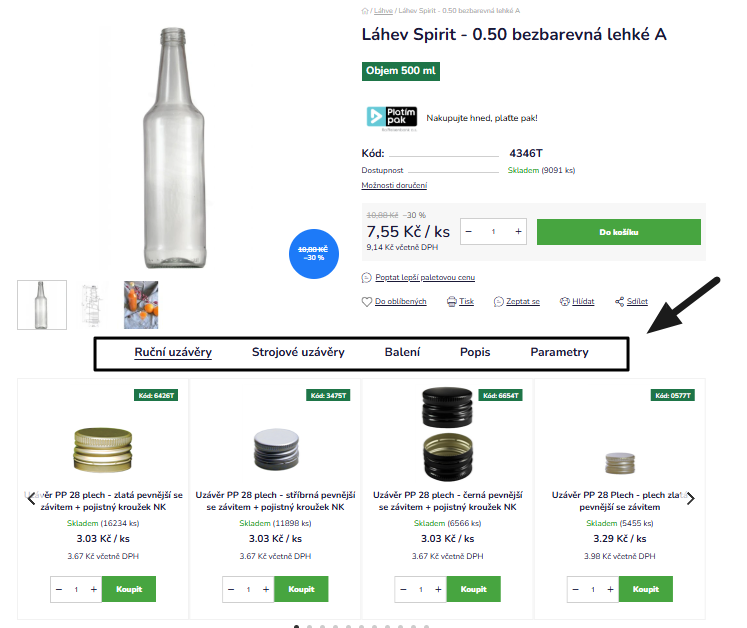The width and height of the screenshot is (747, 628).
Task: Switch to the Strojové uzávěry tab
Action: tap(298, 352)
